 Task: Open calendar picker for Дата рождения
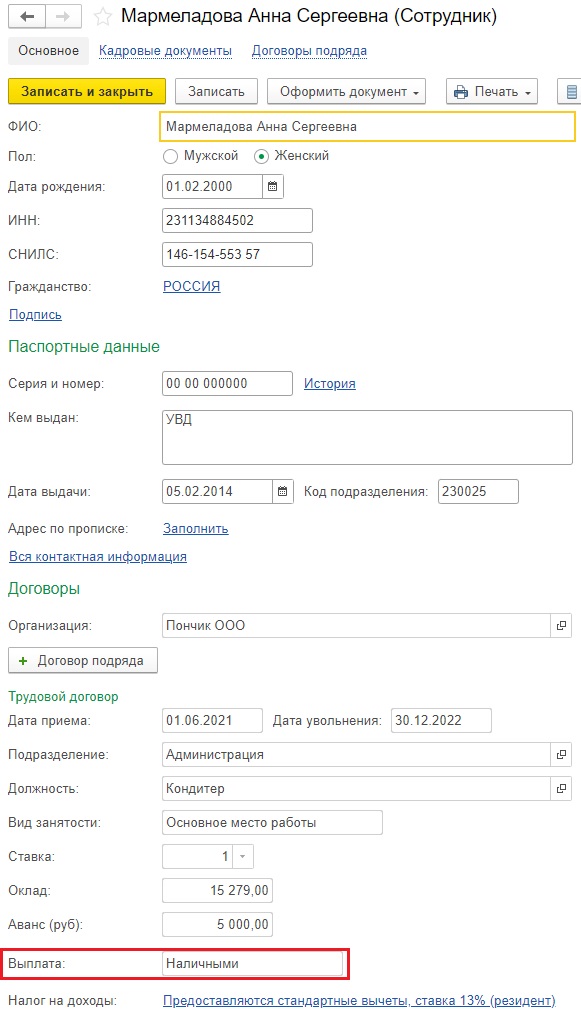pyautogui.click(x=273, y=187)
